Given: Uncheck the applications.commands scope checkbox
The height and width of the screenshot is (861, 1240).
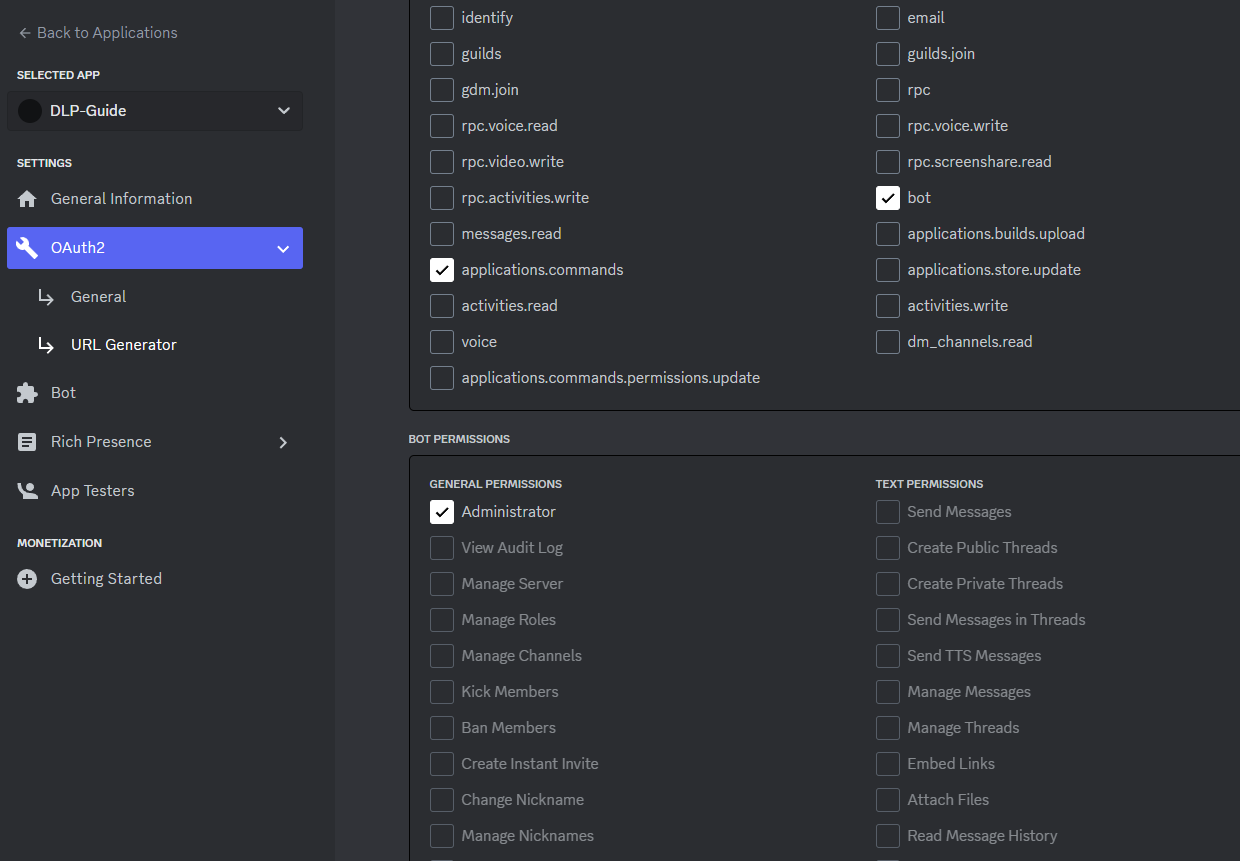Looking at the screenshot, I should coord(441,270).
